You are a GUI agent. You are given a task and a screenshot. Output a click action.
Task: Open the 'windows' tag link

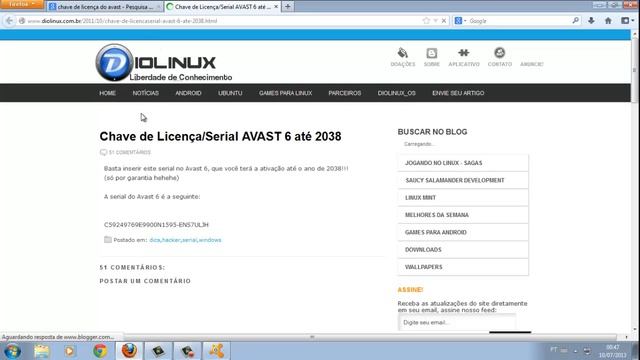pos(210,240)
